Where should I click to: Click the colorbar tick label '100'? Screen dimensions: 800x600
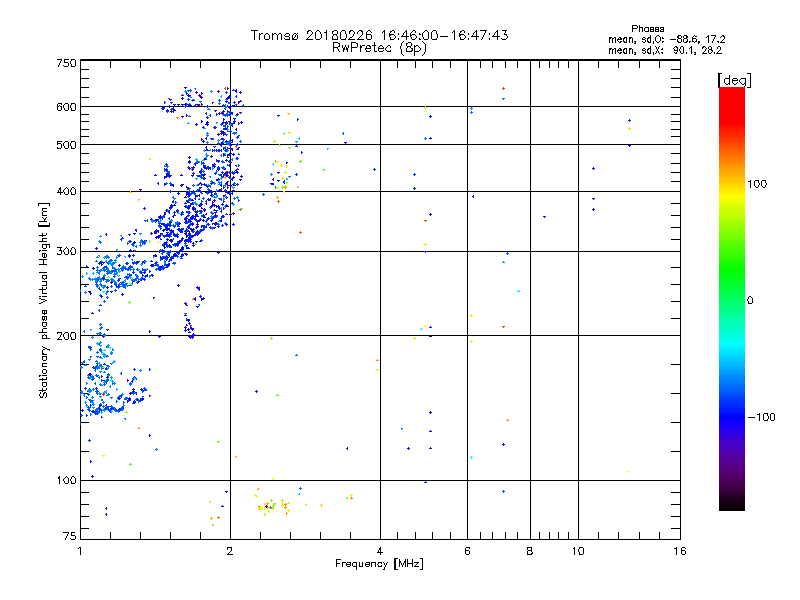tap(757, 184)
